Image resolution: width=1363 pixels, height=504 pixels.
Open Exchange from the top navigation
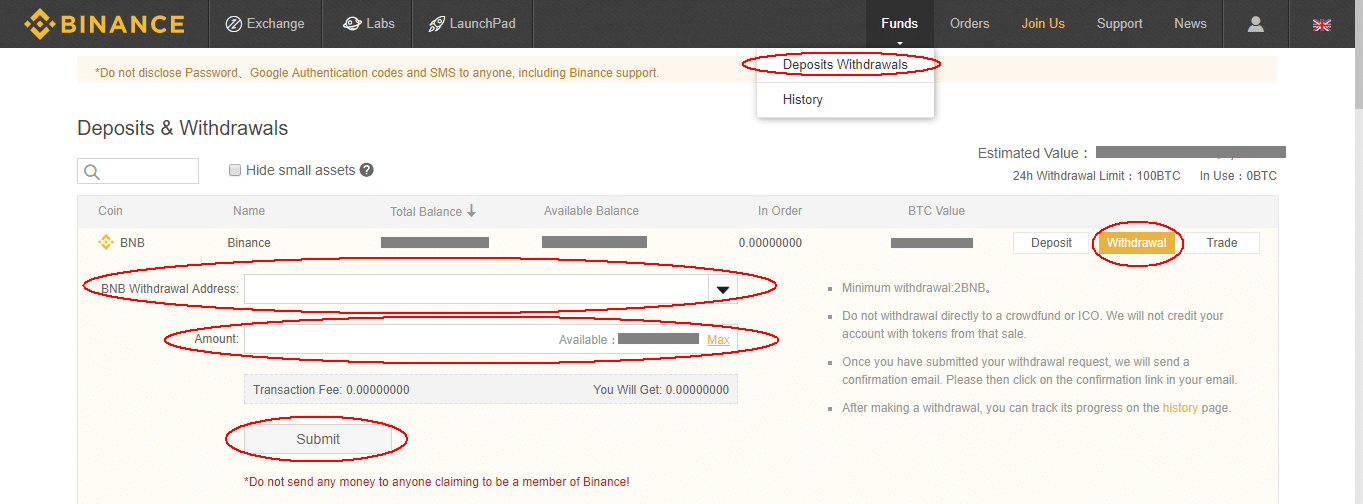point(265,24)
